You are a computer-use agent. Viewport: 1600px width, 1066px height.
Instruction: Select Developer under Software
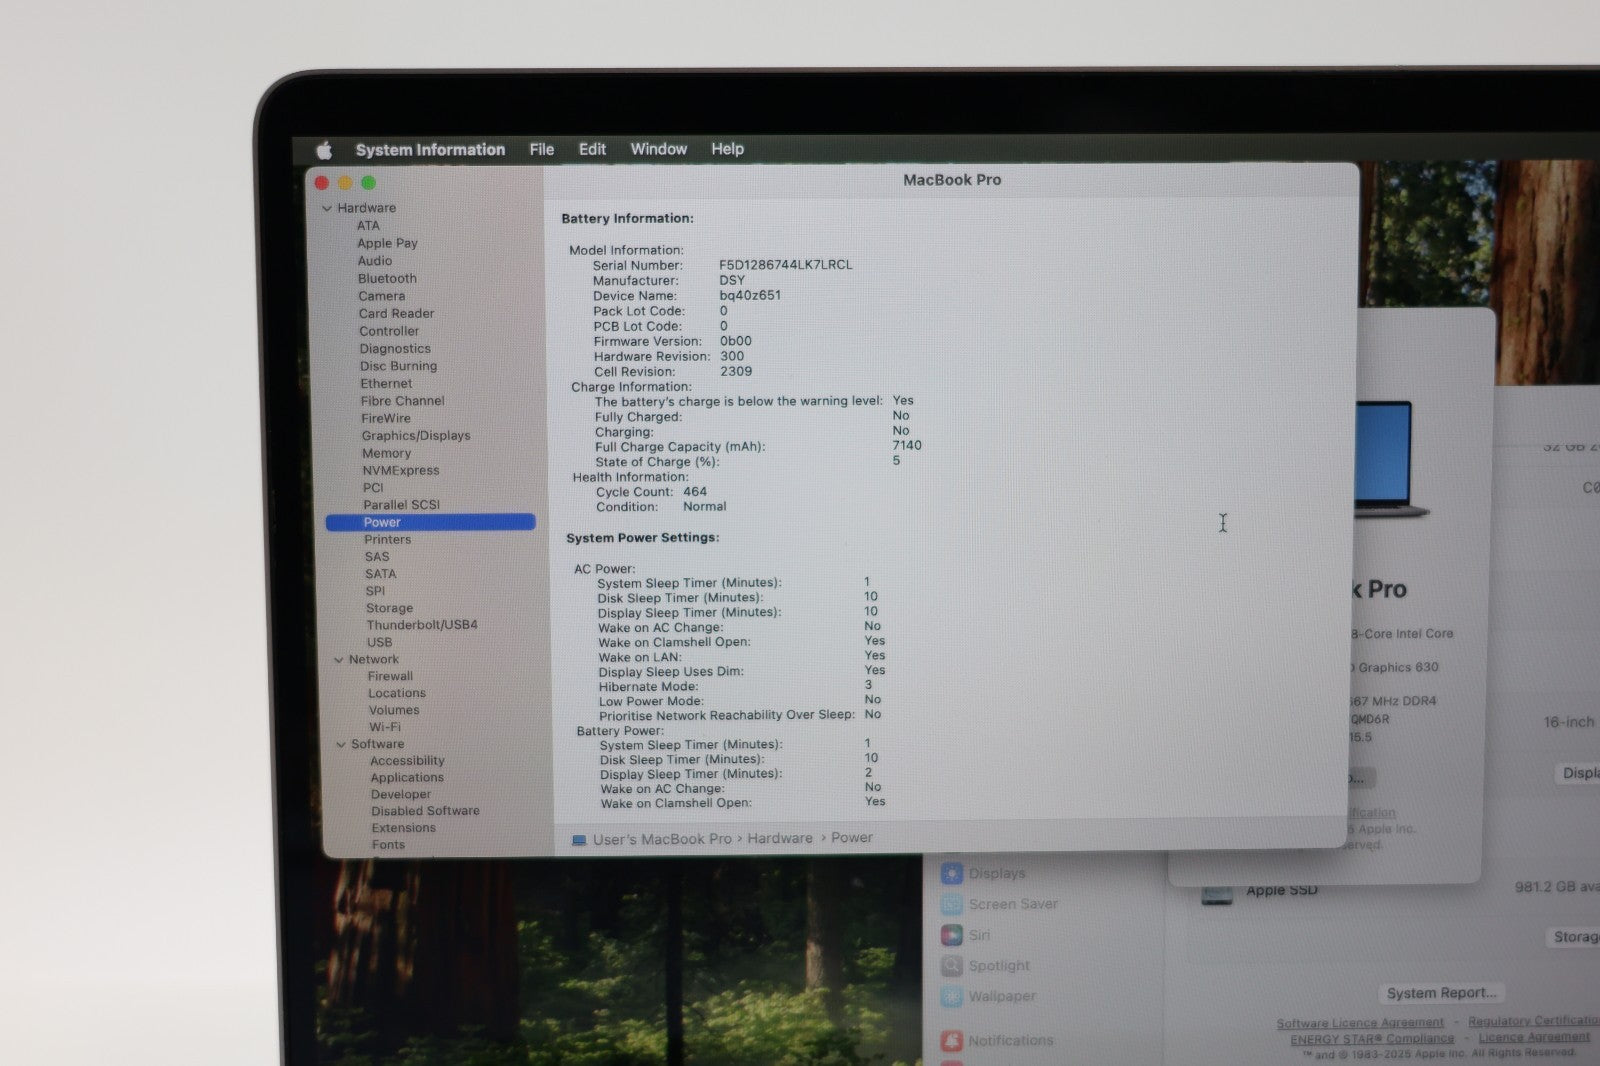[401, 795]
